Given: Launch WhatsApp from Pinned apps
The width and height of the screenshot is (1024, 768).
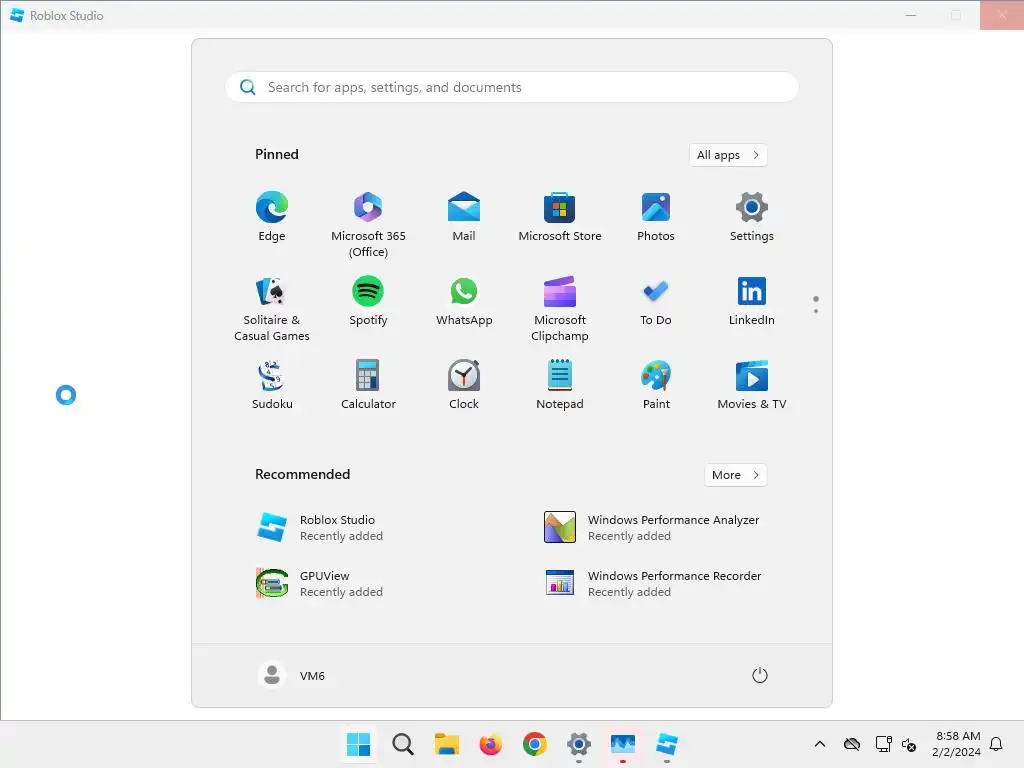Looking at the screenshot, I should click(x=464, y=302).
